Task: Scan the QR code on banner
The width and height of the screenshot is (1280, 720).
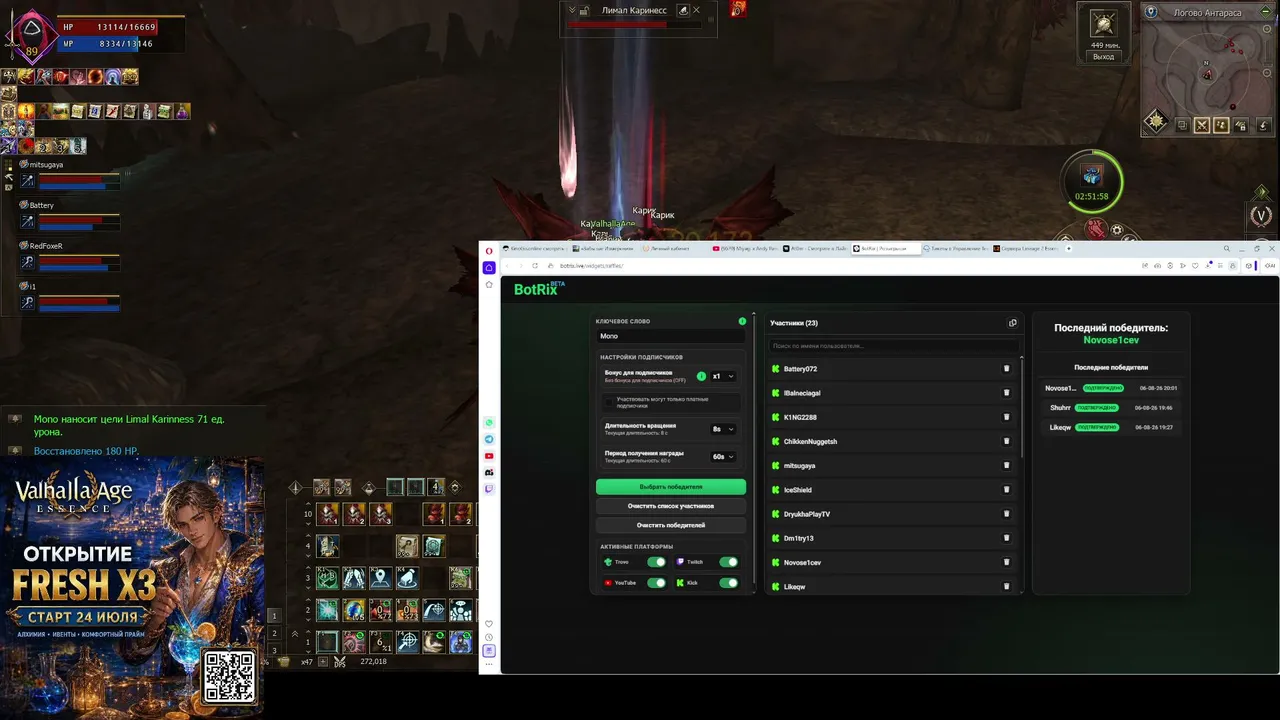Action: click(229, 677)
